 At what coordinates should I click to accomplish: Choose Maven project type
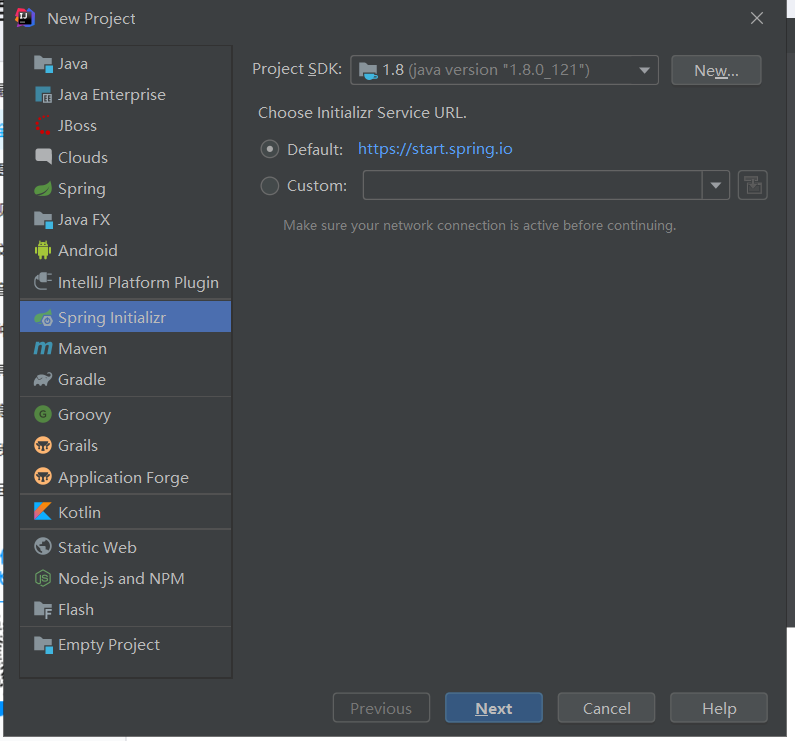(x=125, y=348)
